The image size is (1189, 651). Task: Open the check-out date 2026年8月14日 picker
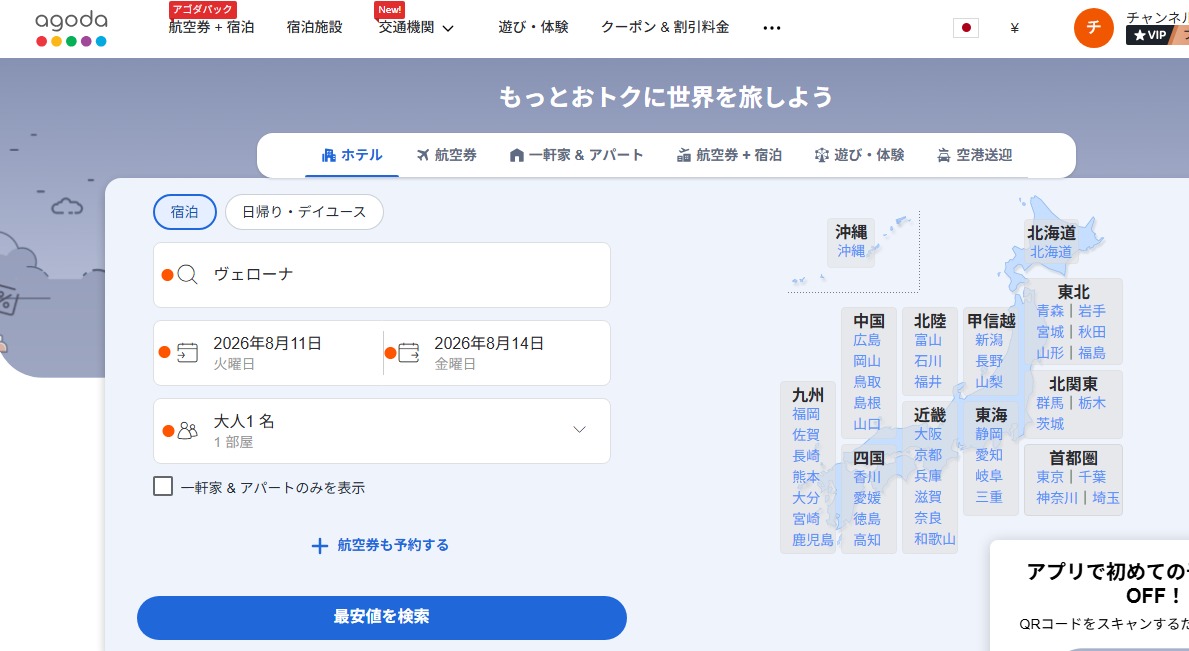point(497,352)
